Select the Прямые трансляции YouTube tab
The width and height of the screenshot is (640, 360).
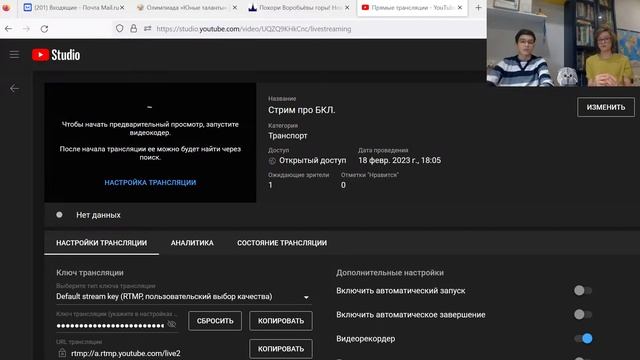coord(411,8)
